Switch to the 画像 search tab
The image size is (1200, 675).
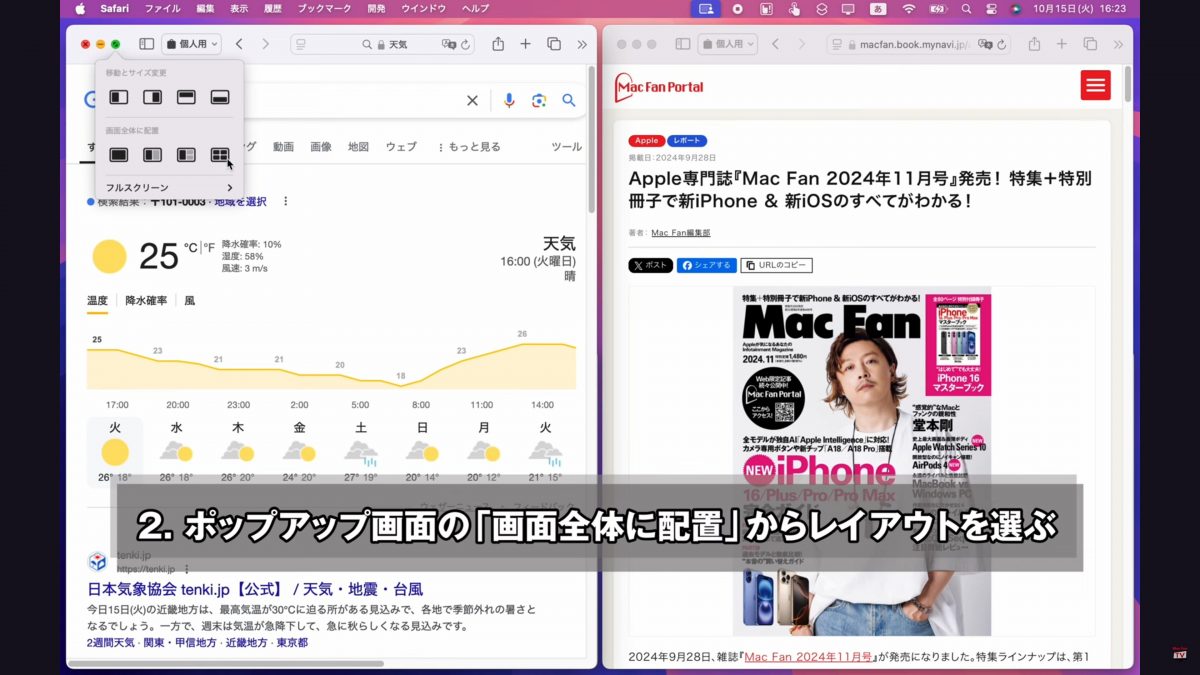coord(321,147)
